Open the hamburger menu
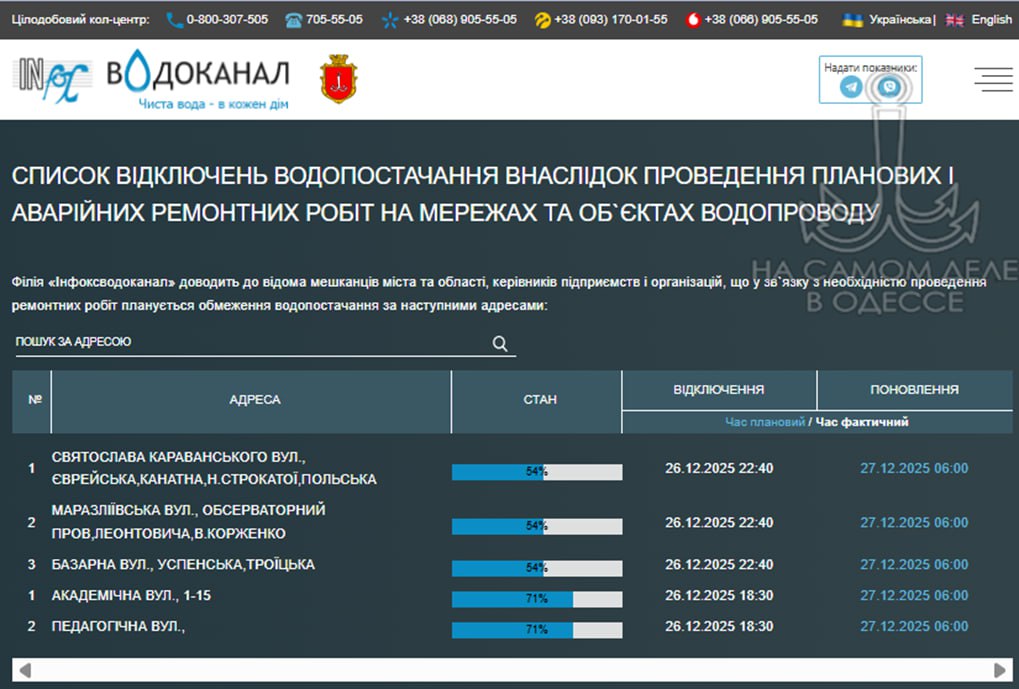Image resolution: width=1019 pixels, height=689 pixels. pos(993,80)
